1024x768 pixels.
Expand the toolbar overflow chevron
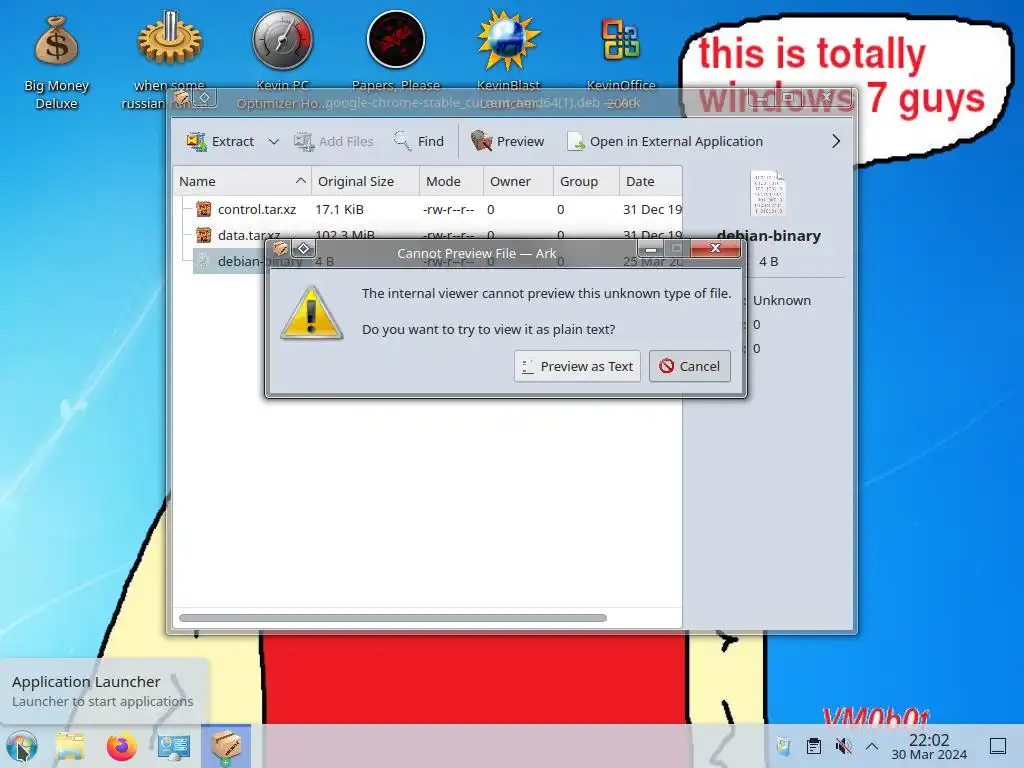click(x=836, y=141)
